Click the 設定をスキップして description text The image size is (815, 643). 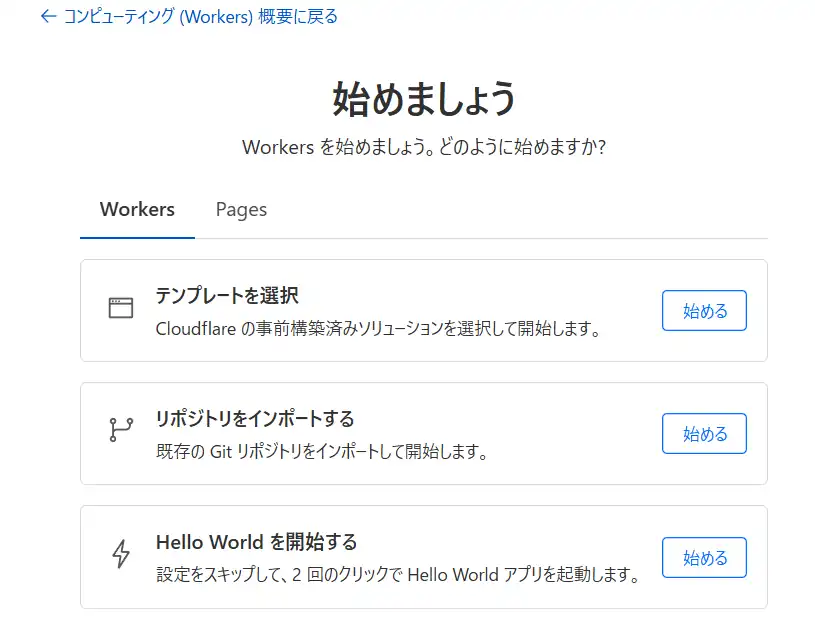tap(398, 575)
